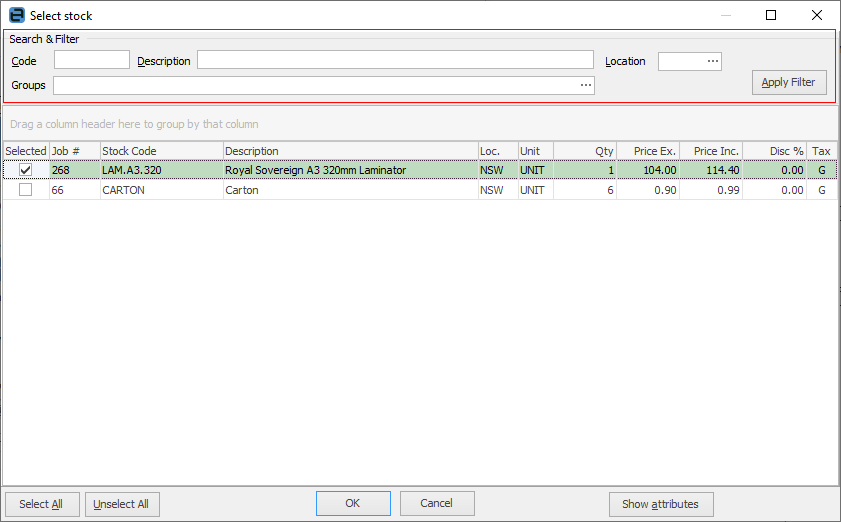
Task: Sort by the Tax column header
Action: tap(822, 151)
